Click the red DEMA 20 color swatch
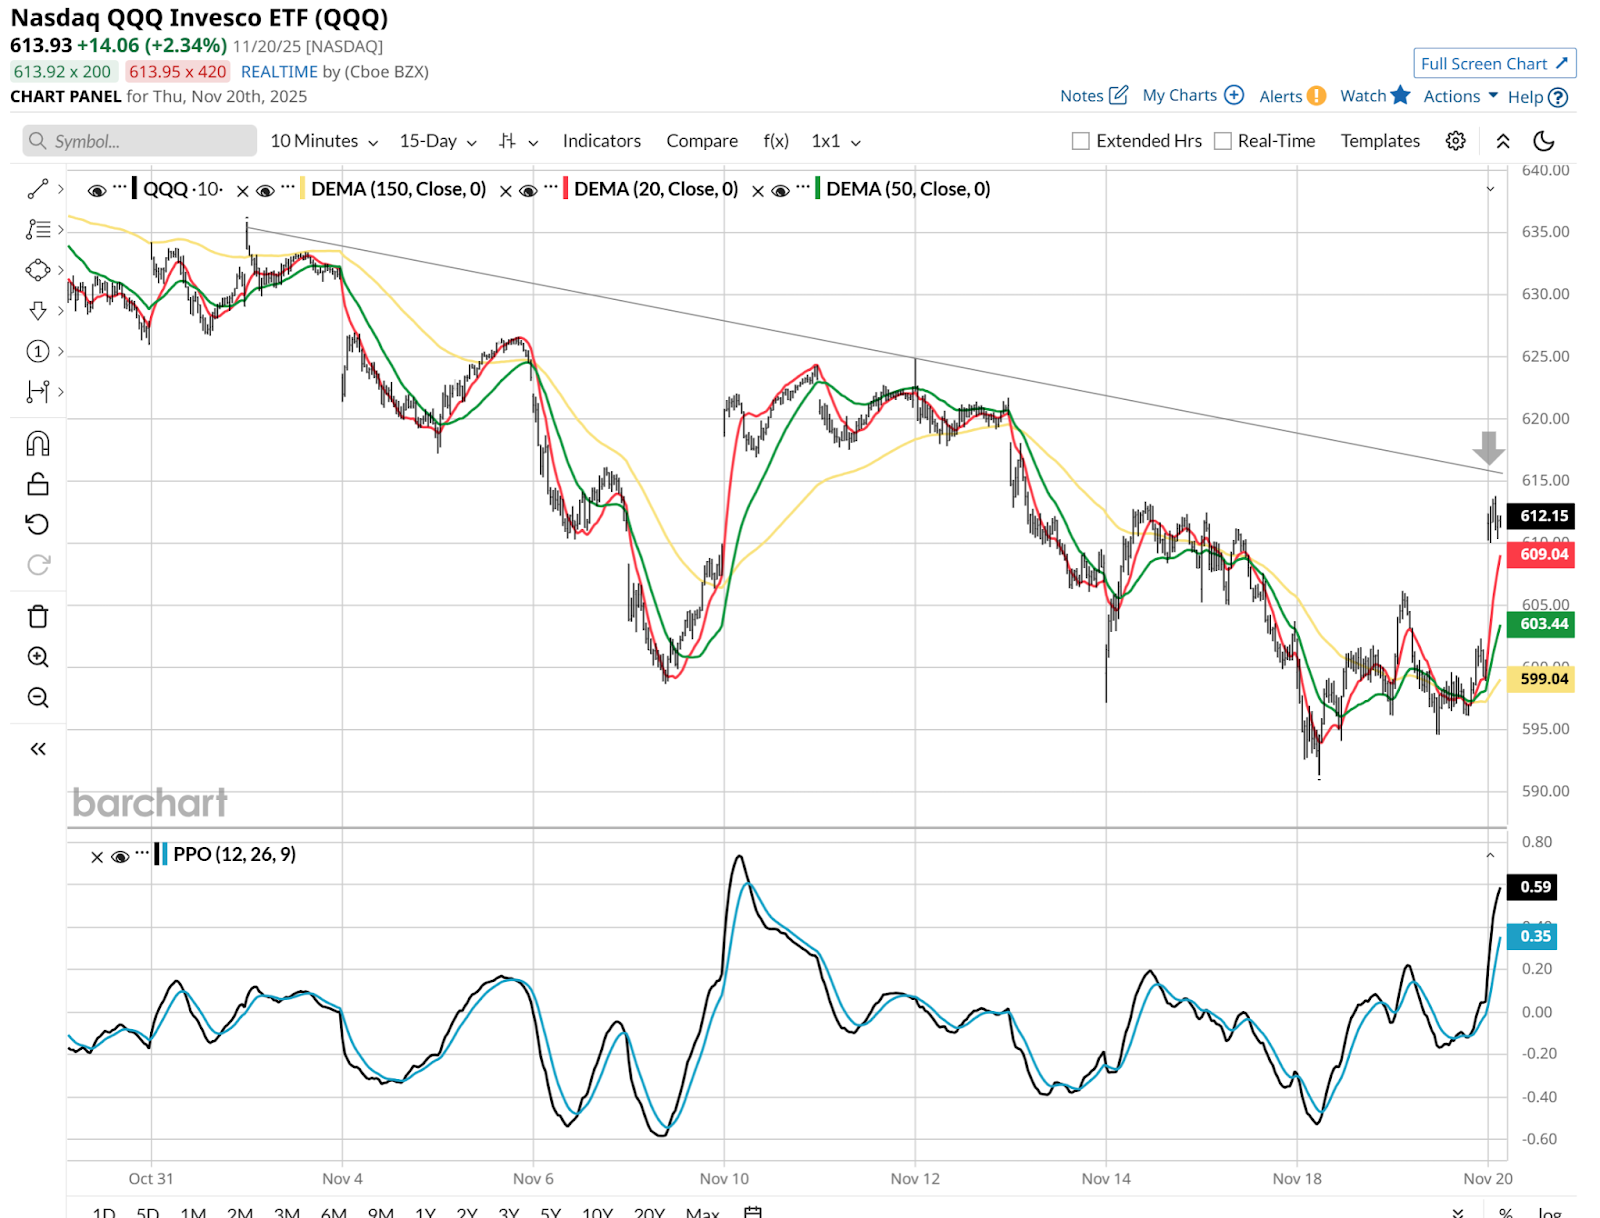The image size is (1600, 1218). pos(566,189)
